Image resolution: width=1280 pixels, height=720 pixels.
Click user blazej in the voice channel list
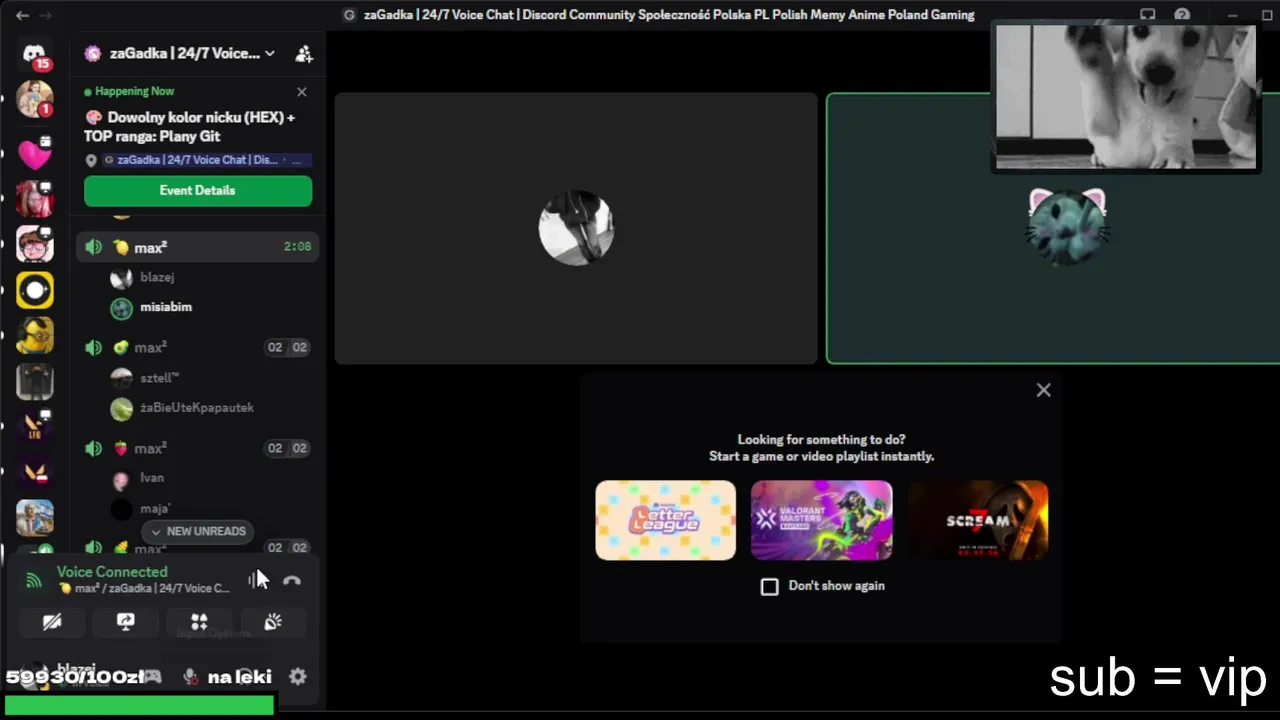click(158, 277)
